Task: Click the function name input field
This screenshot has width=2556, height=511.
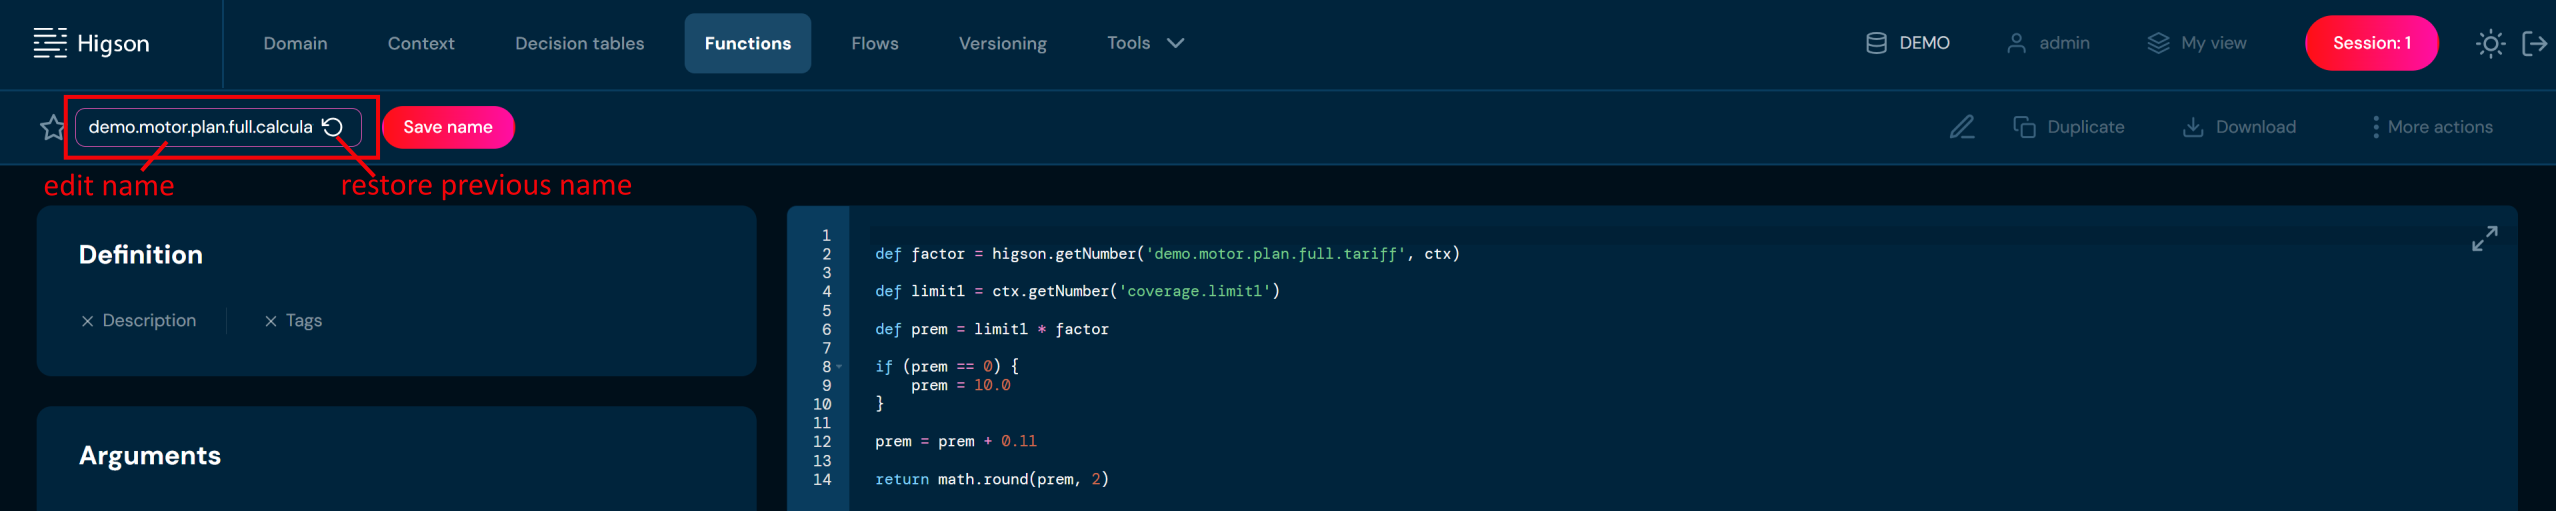Action: [x=200, y=127]
